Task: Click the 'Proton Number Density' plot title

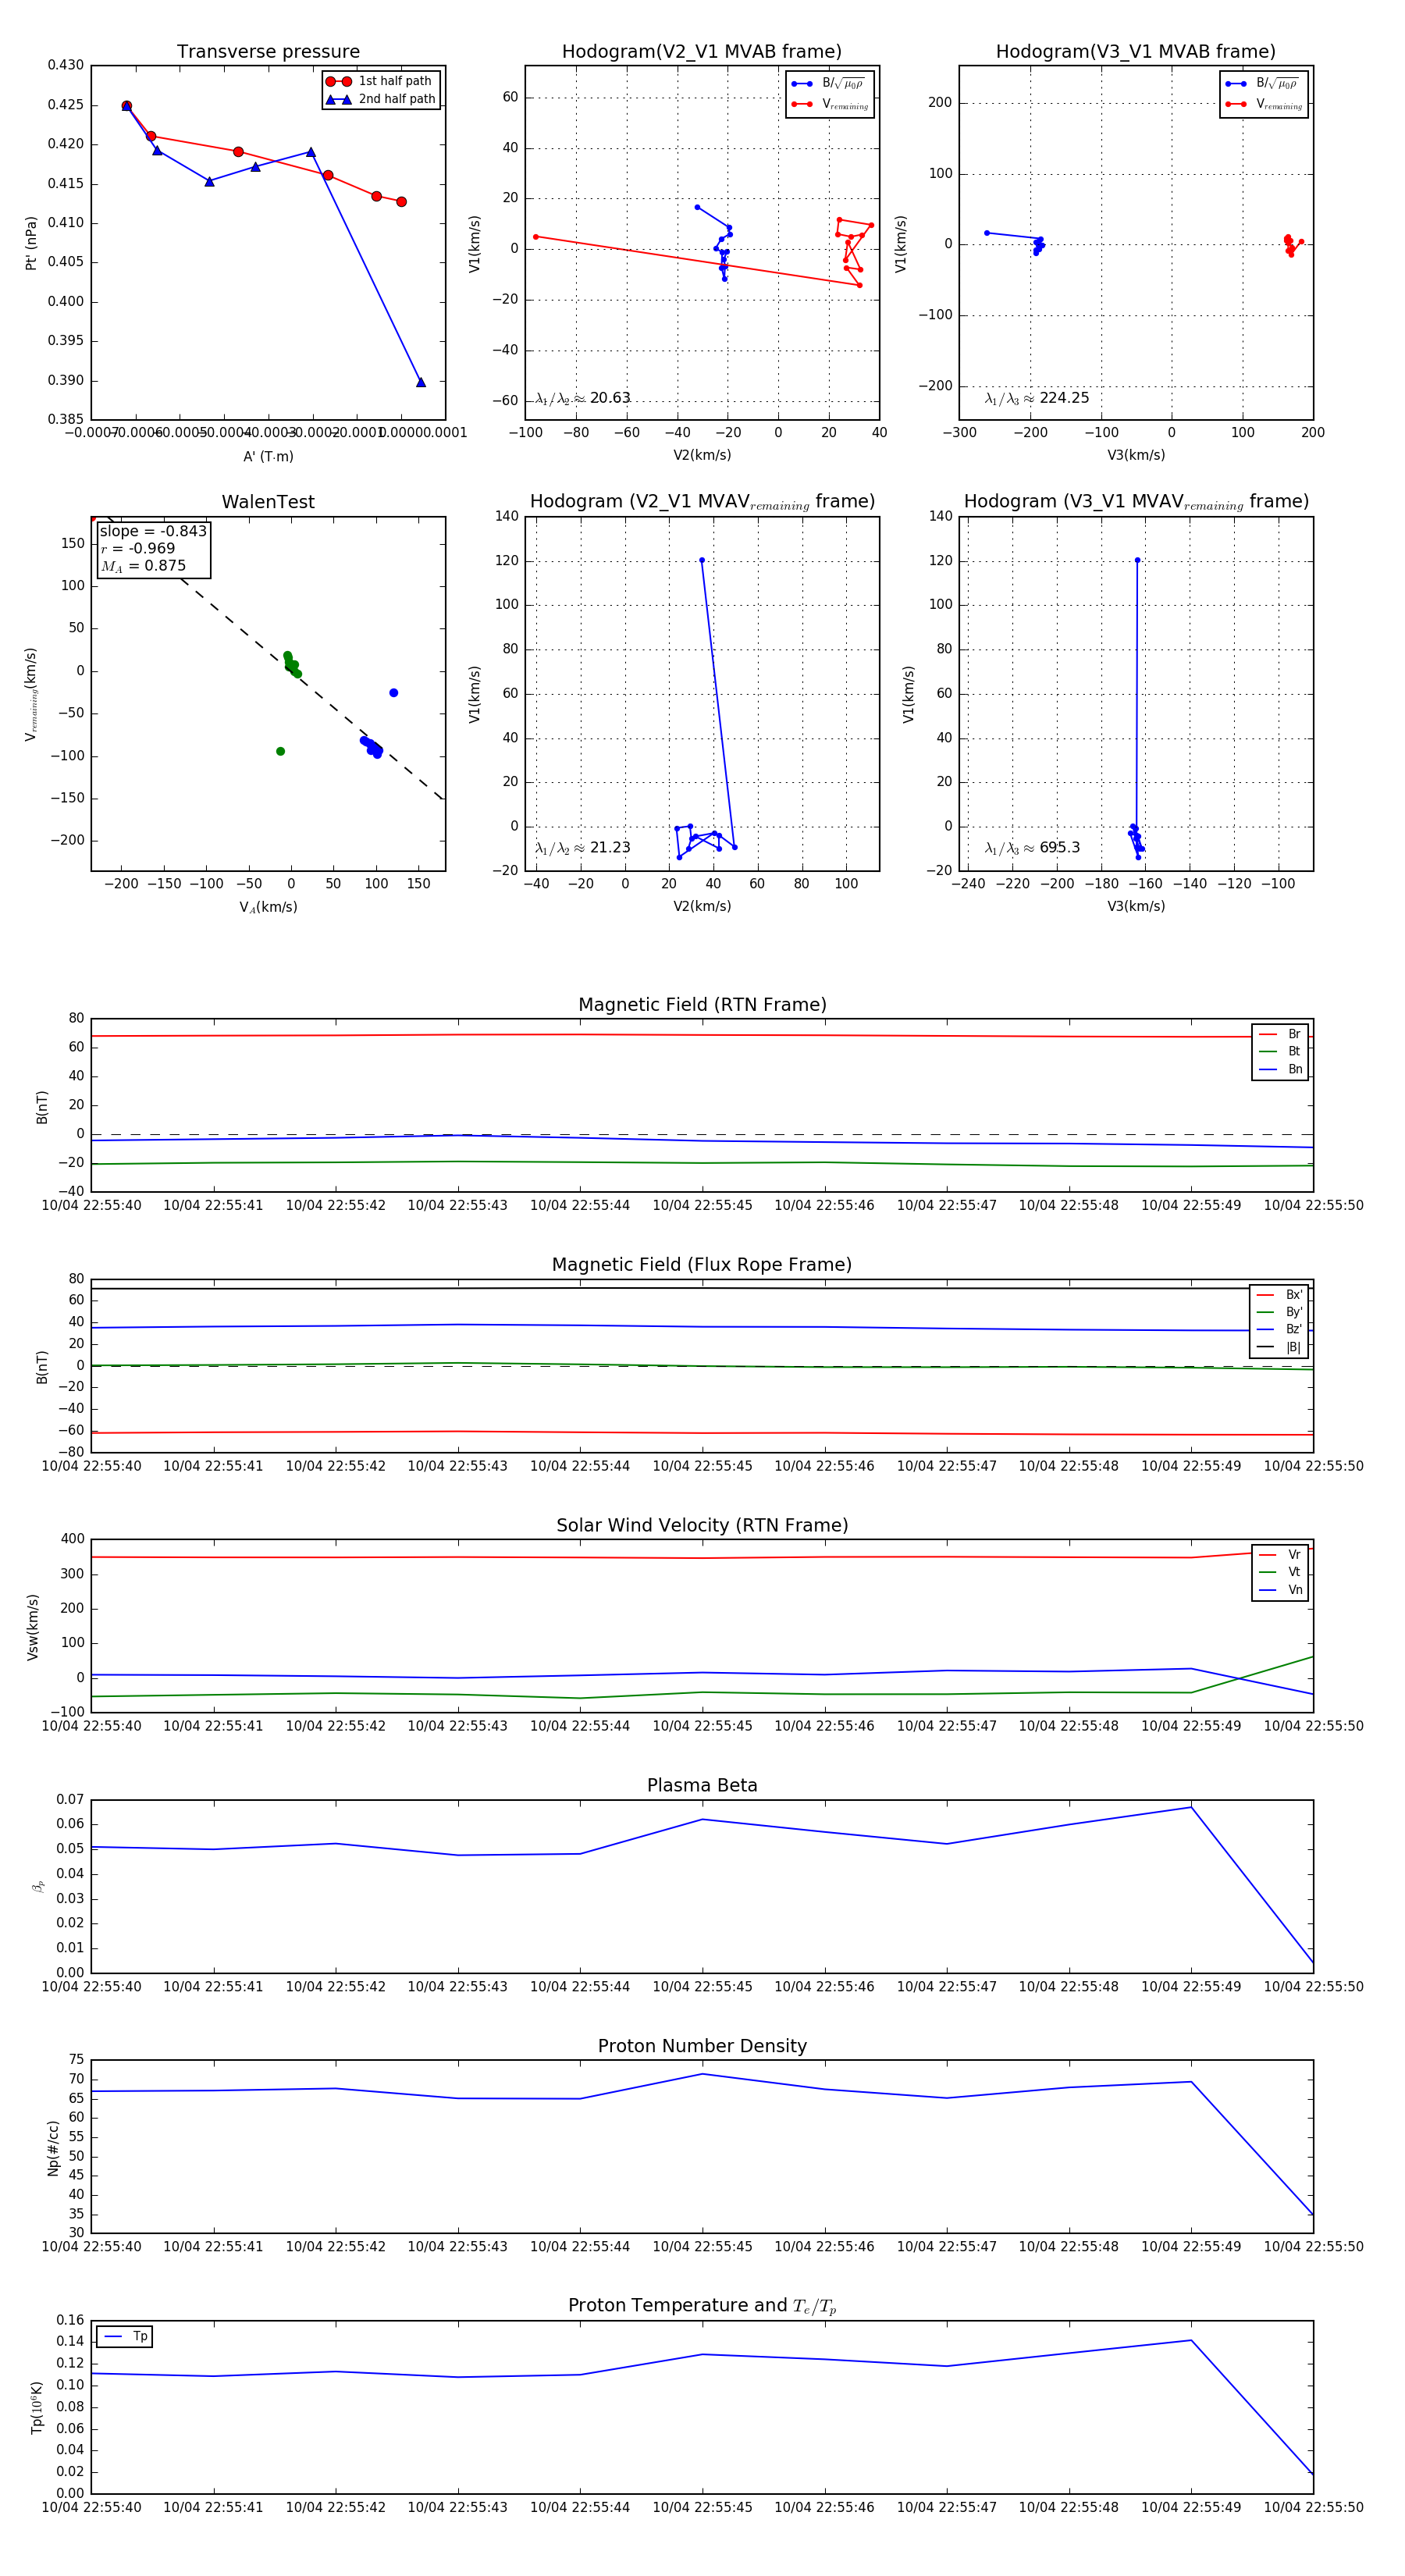Action: click(702, 2045)
